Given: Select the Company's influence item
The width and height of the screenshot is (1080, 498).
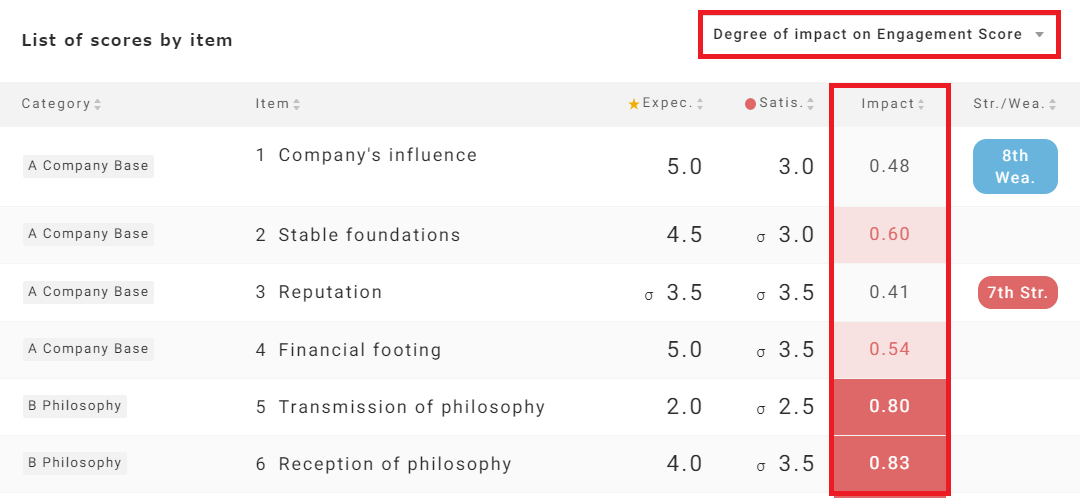Looking at the screenshot, I should 377,155.
